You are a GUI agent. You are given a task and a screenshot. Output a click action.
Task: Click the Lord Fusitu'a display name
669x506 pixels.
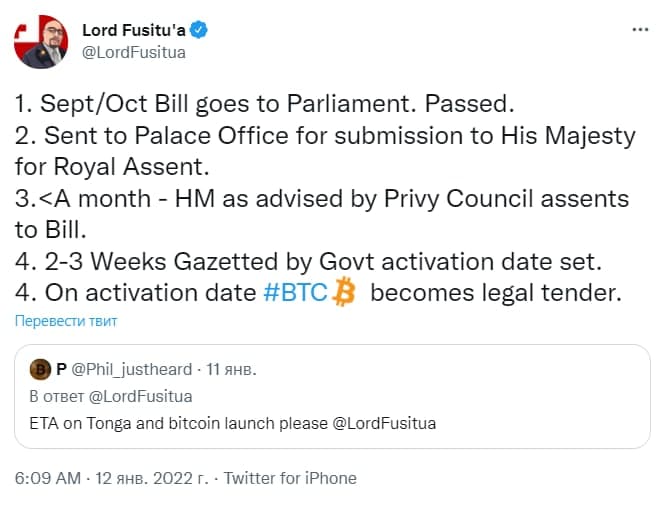(134, 30)
